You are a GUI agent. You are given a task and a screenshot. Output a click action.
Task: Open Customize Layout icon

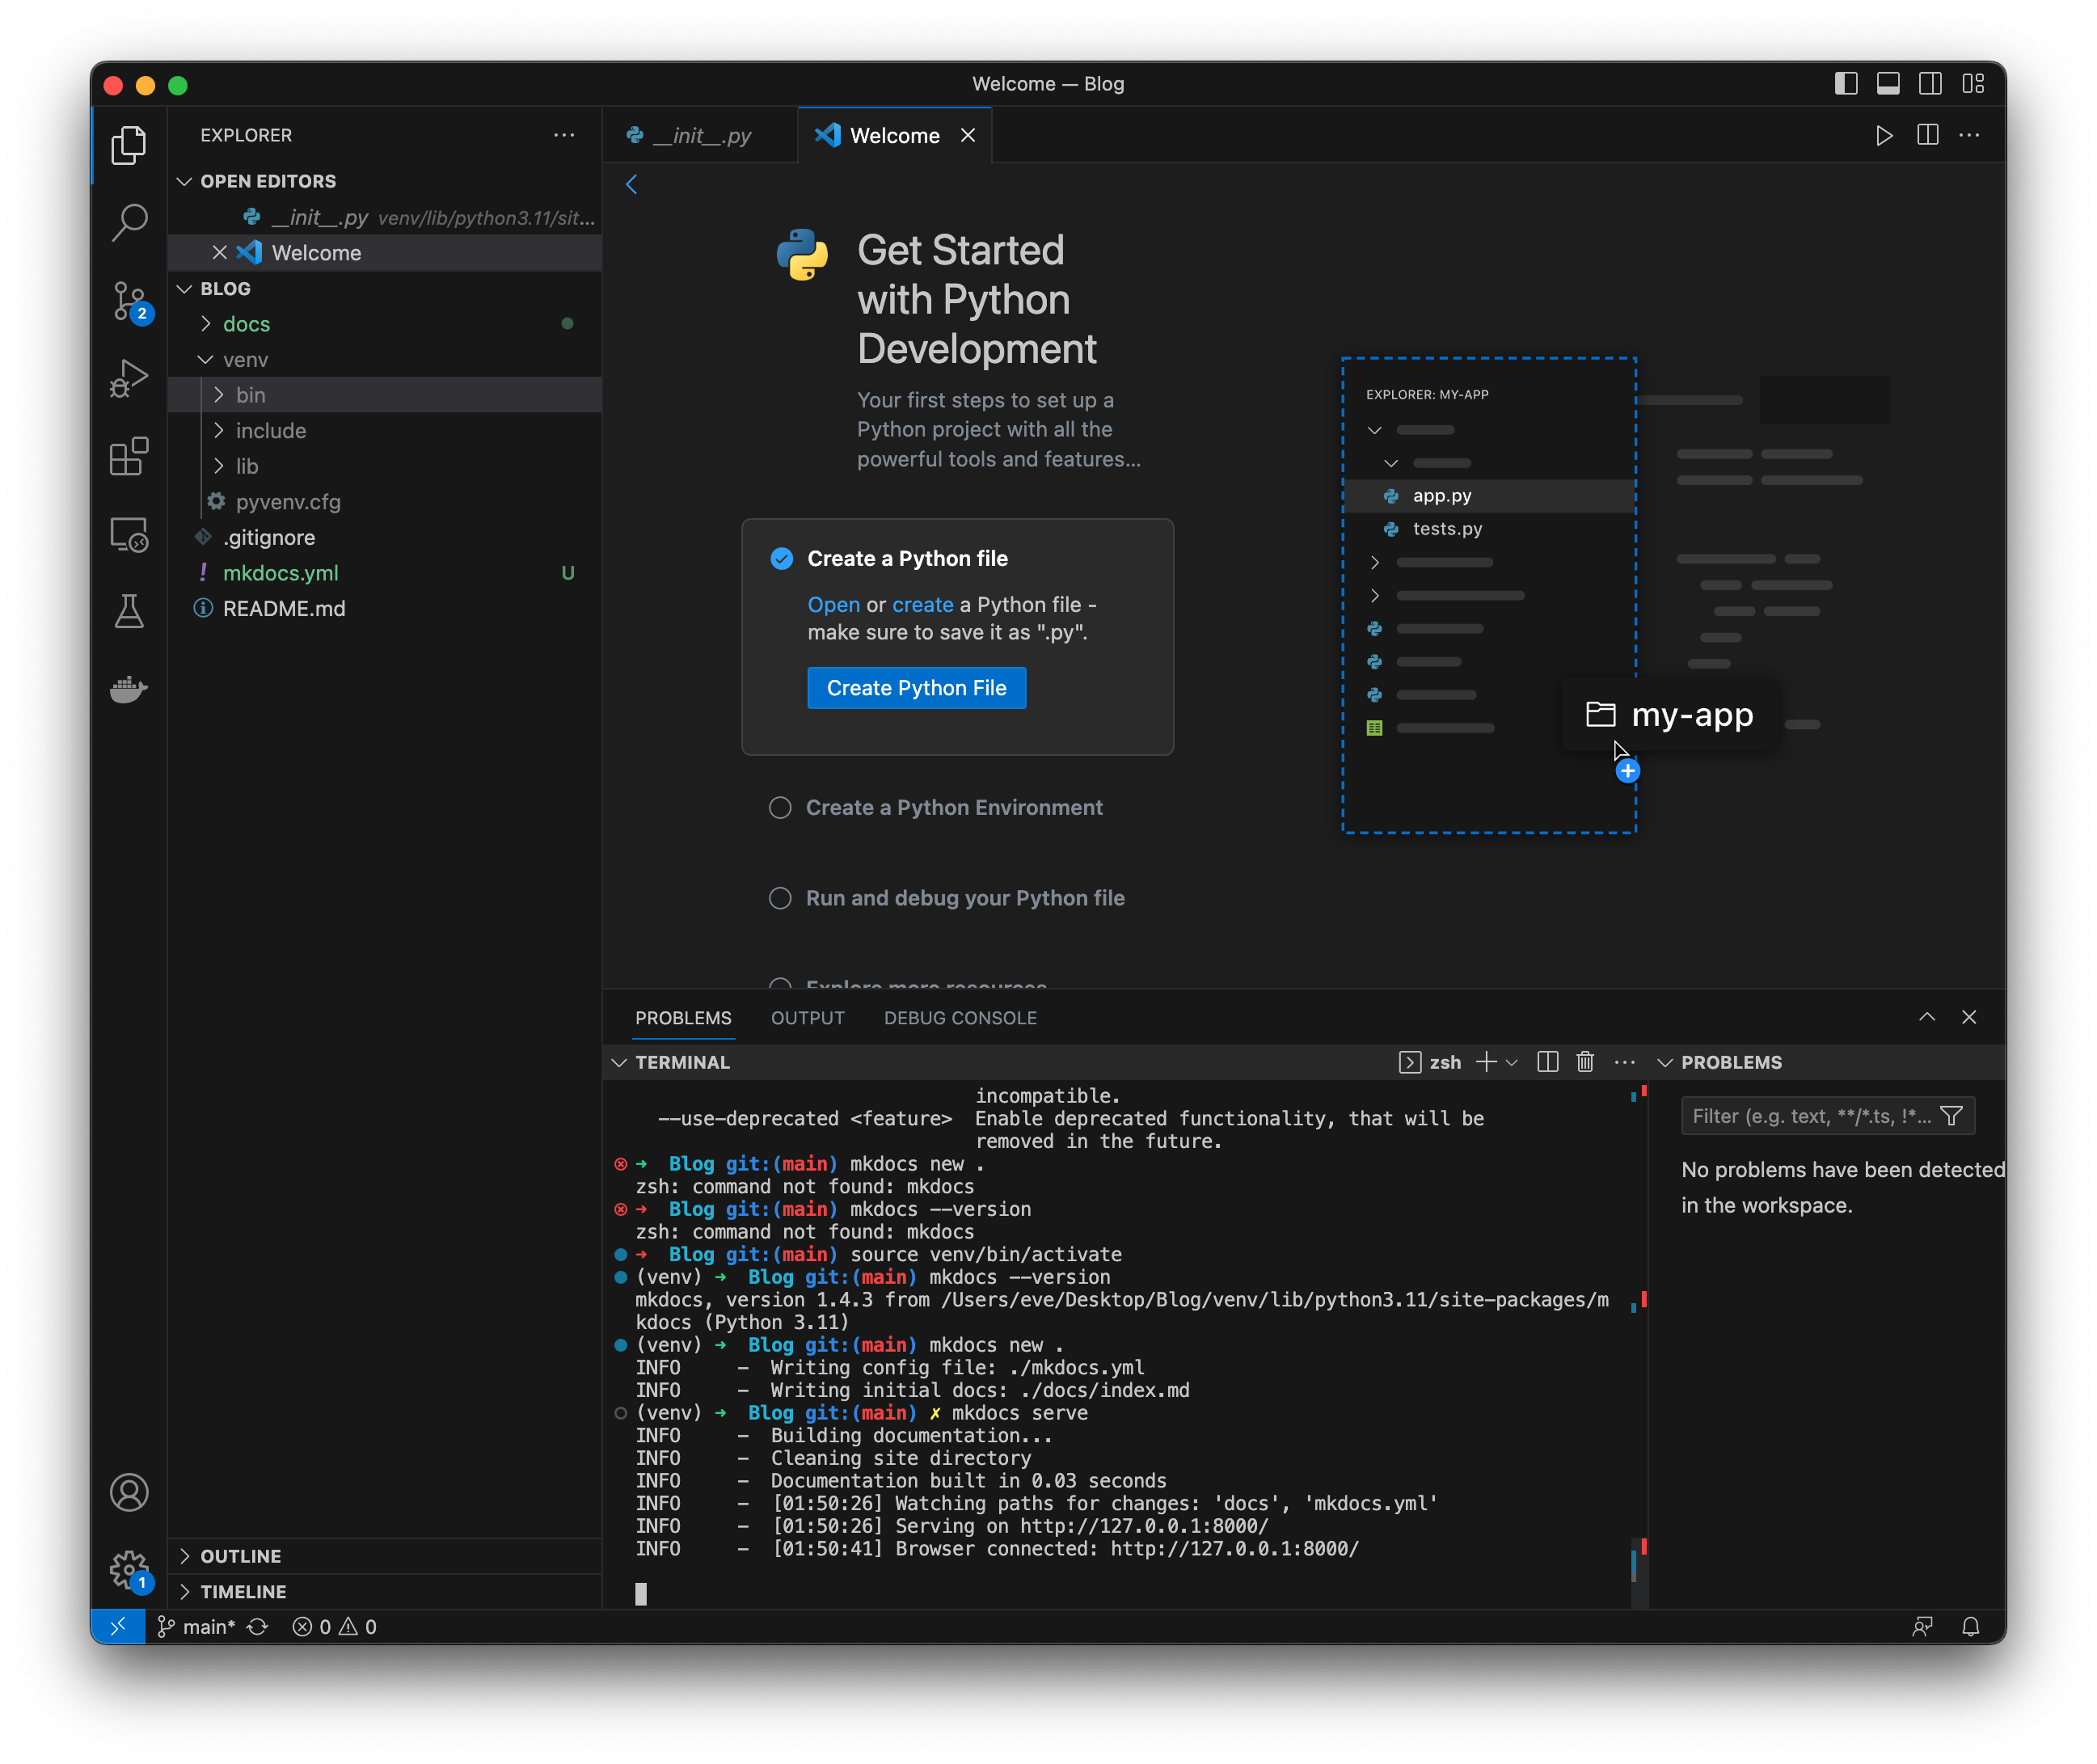click(1972, 84)
